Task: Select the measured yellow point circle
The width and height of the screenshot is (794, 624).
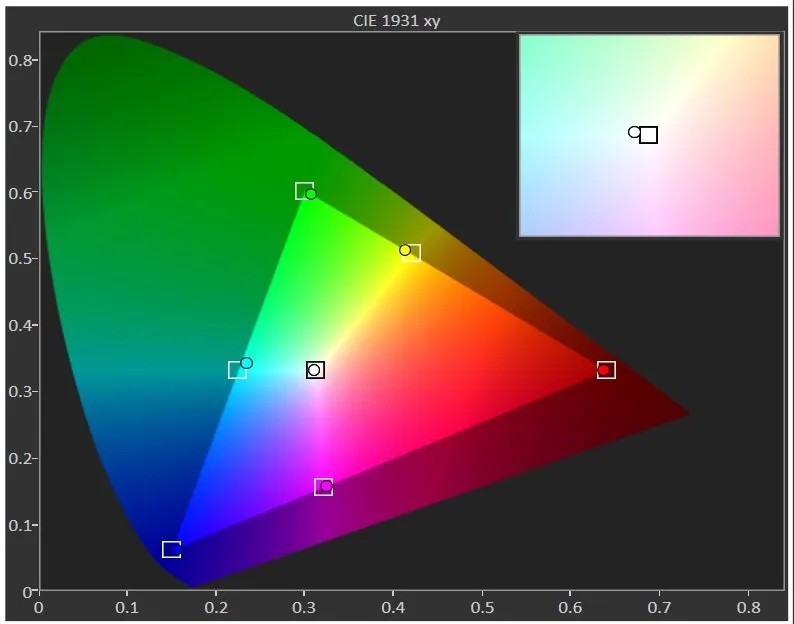Action: click(x=405, y=250)
